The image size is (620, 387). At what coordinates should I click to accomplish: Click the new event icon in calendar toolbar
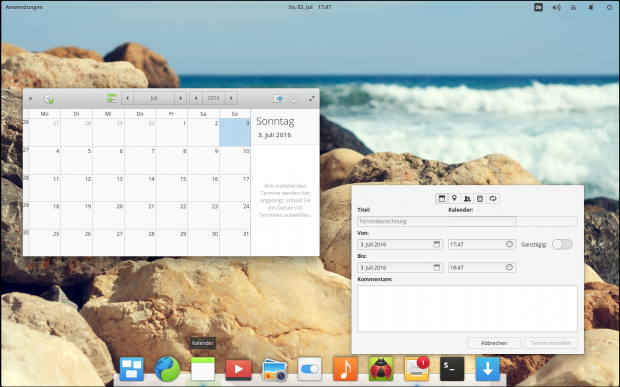pos(112,98)
